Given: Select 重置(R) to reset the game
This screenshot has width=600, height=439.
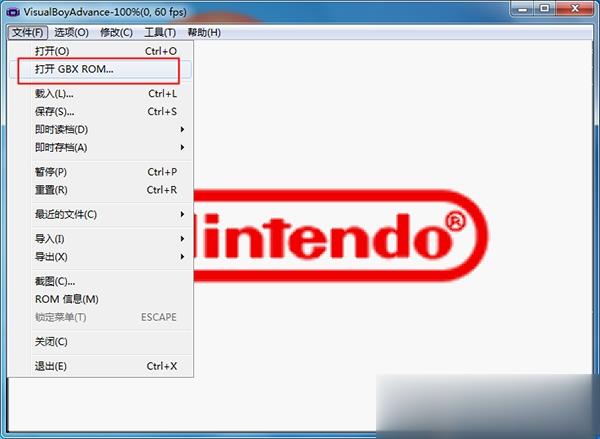Looking at the screenshot, I should (x=100, y=190).
